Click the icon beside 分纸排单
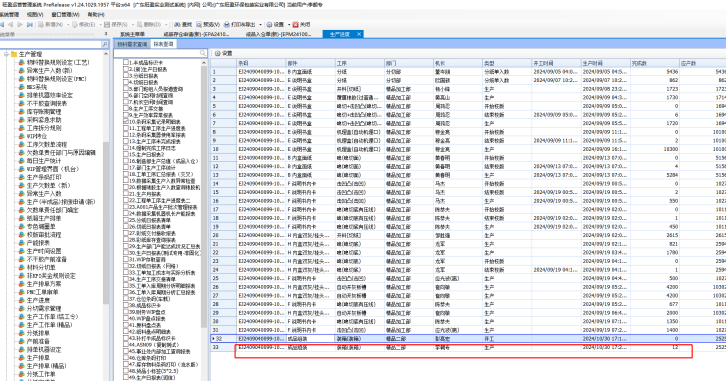 point(21,333)
